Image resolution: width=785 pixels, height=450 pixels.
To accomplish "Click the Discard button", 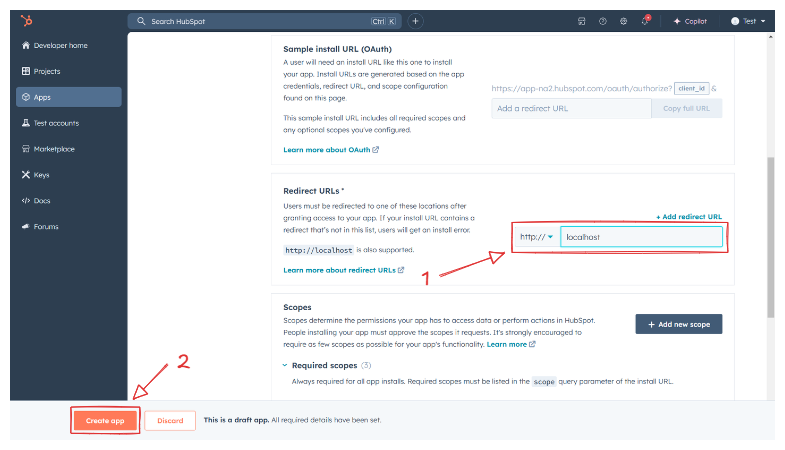I will [x=170, y=420].
